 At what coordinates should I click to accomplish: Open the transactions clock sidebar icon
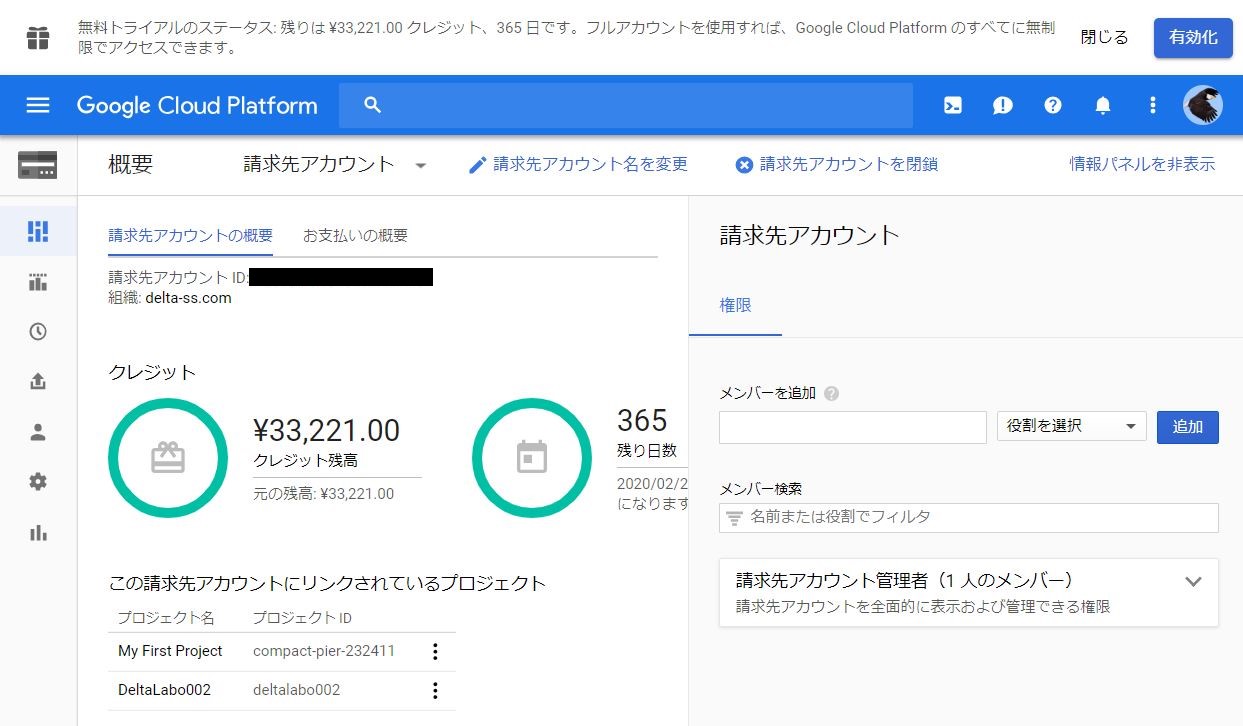(x=38, y=332)
